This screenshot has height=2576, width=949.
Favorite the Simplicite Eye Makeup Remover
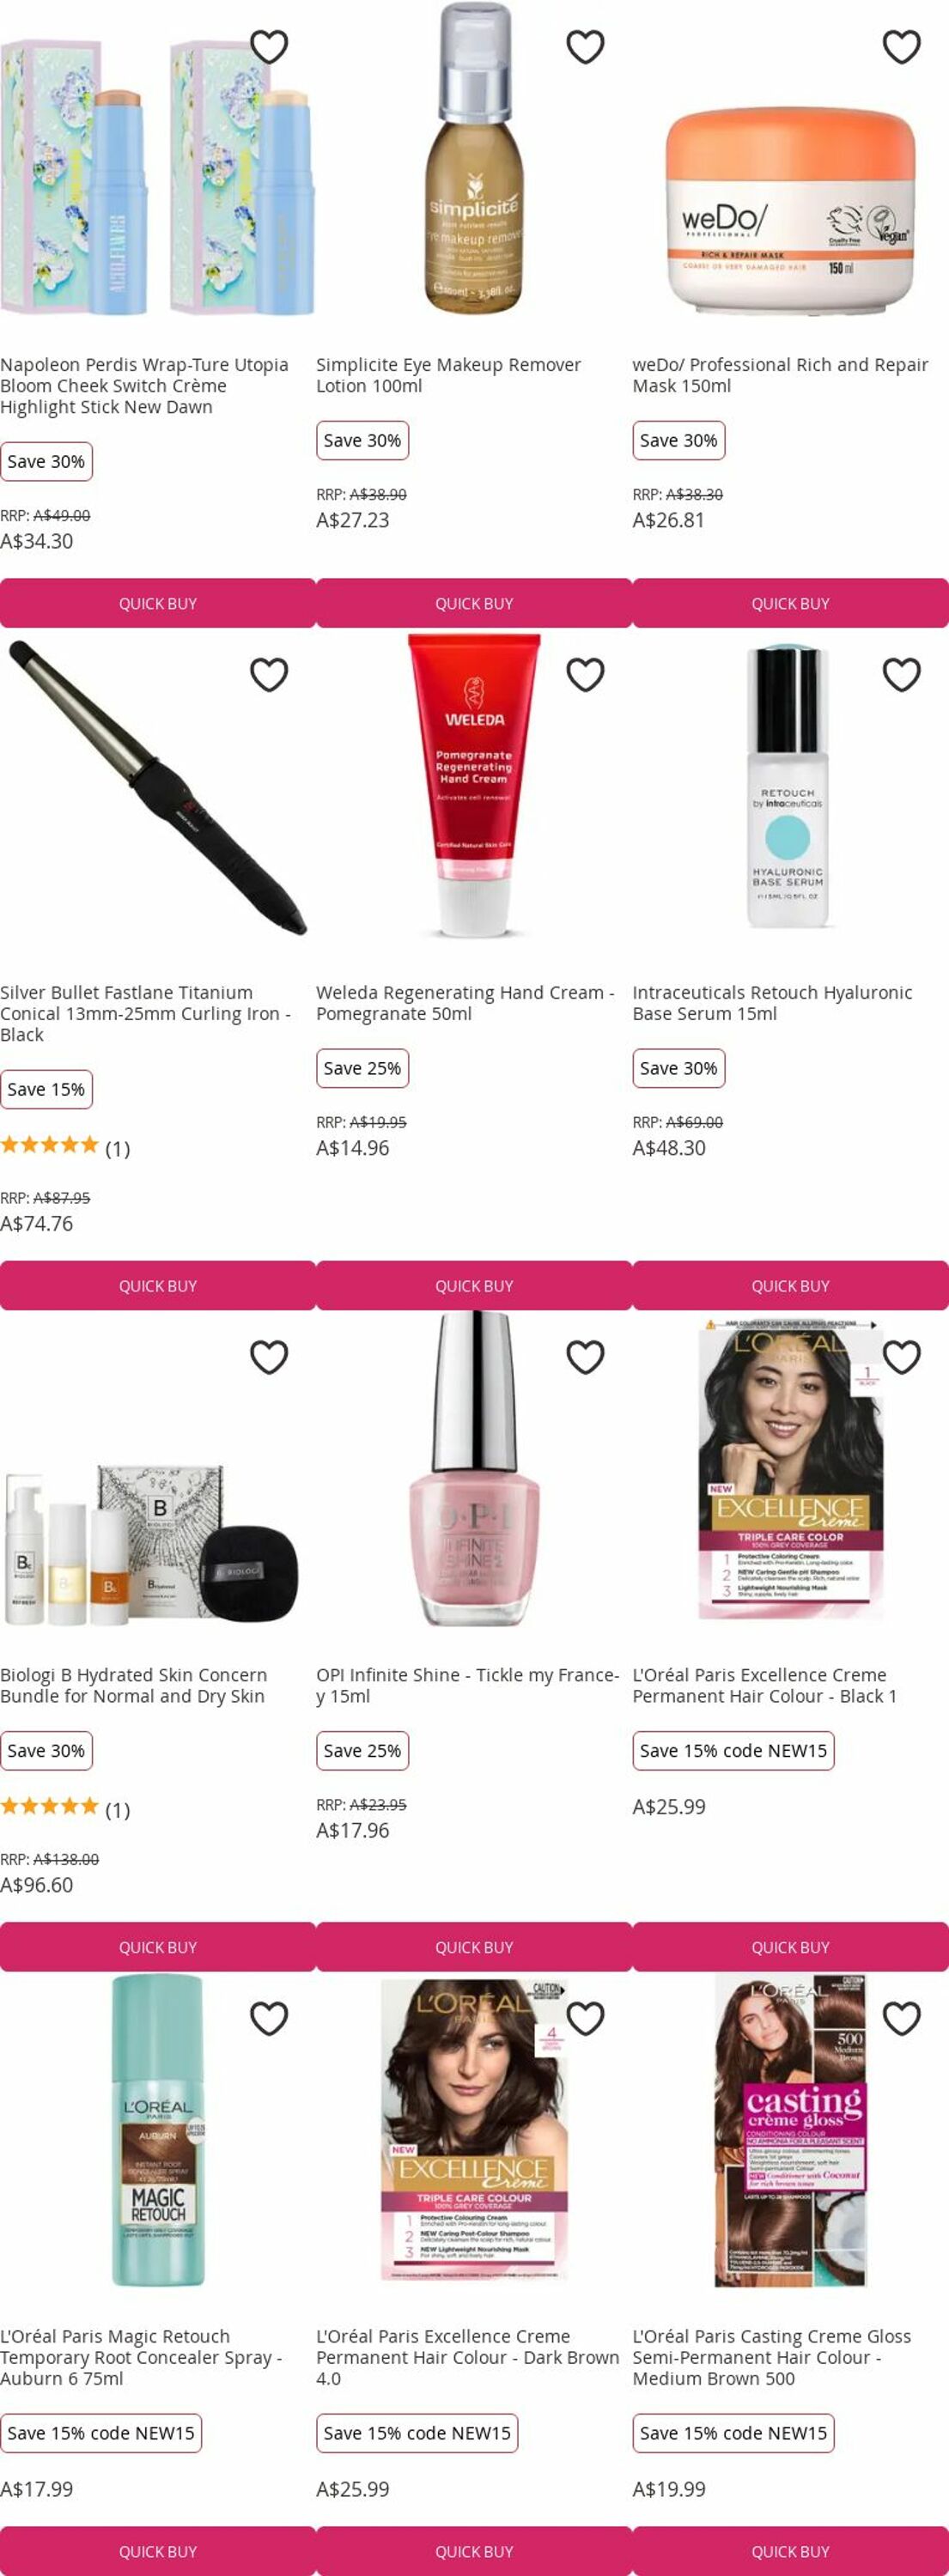coord(585,47)
